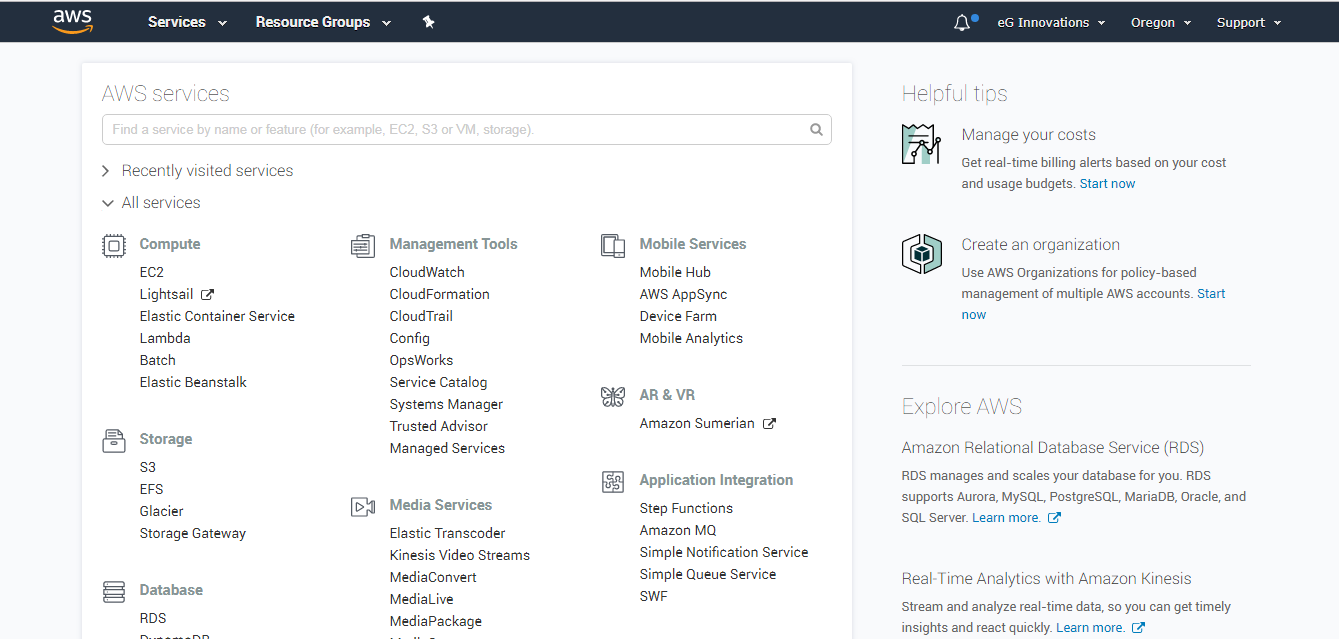Click the Media Services camera icon

(x=363, y=506)
